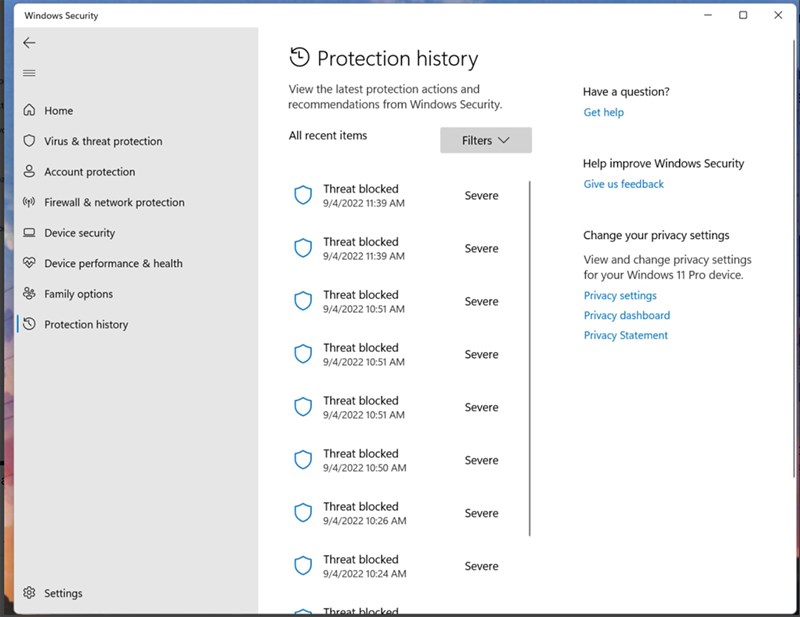
Task: Select the Home item in sidebar
Action: (58, 110)
